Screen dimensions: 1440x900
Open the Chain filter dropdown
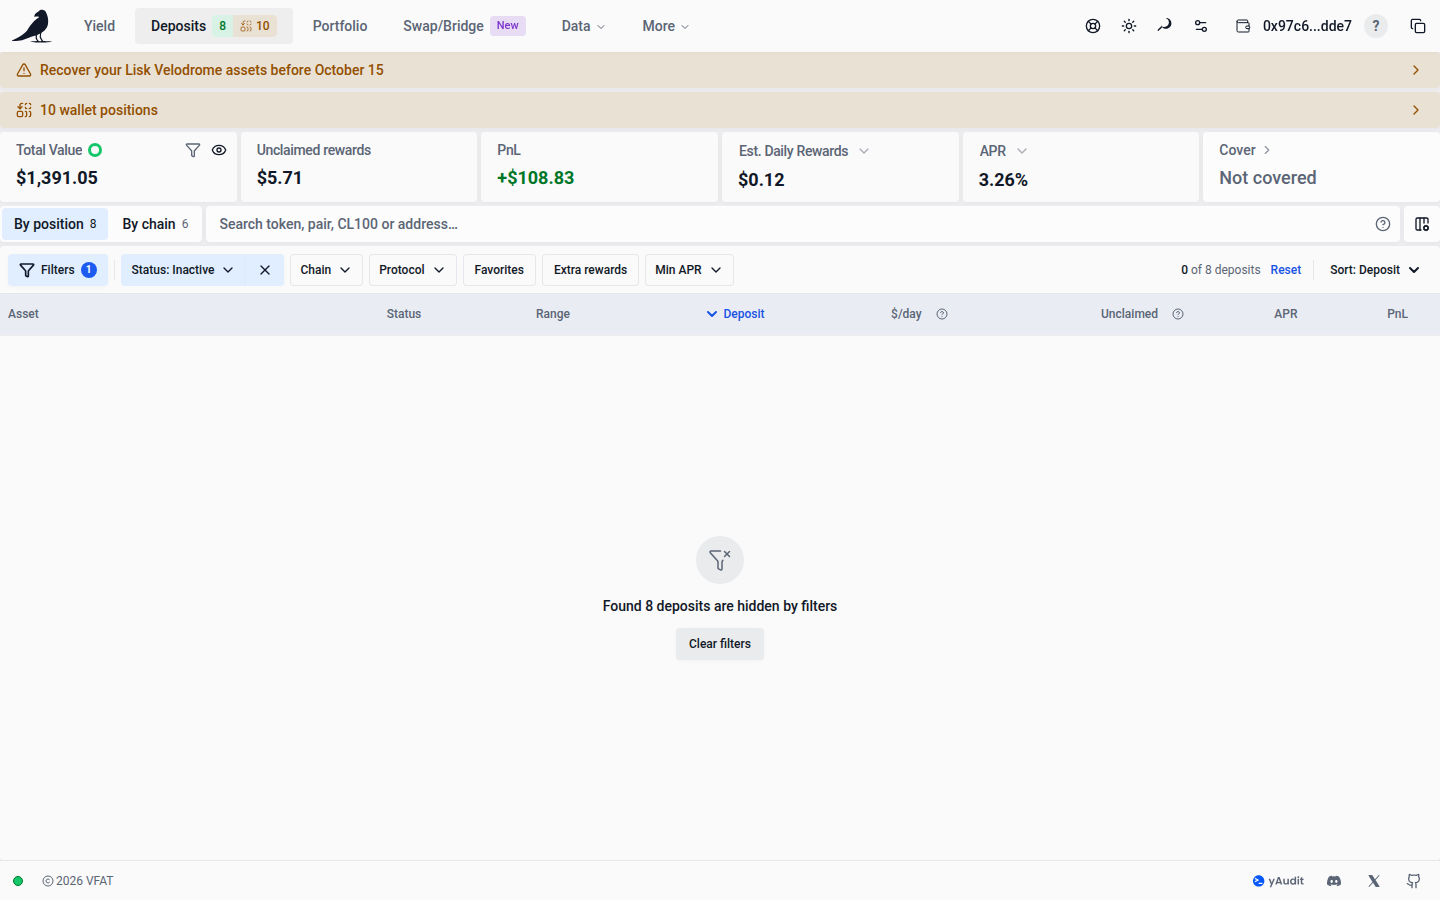coord(326,270)
